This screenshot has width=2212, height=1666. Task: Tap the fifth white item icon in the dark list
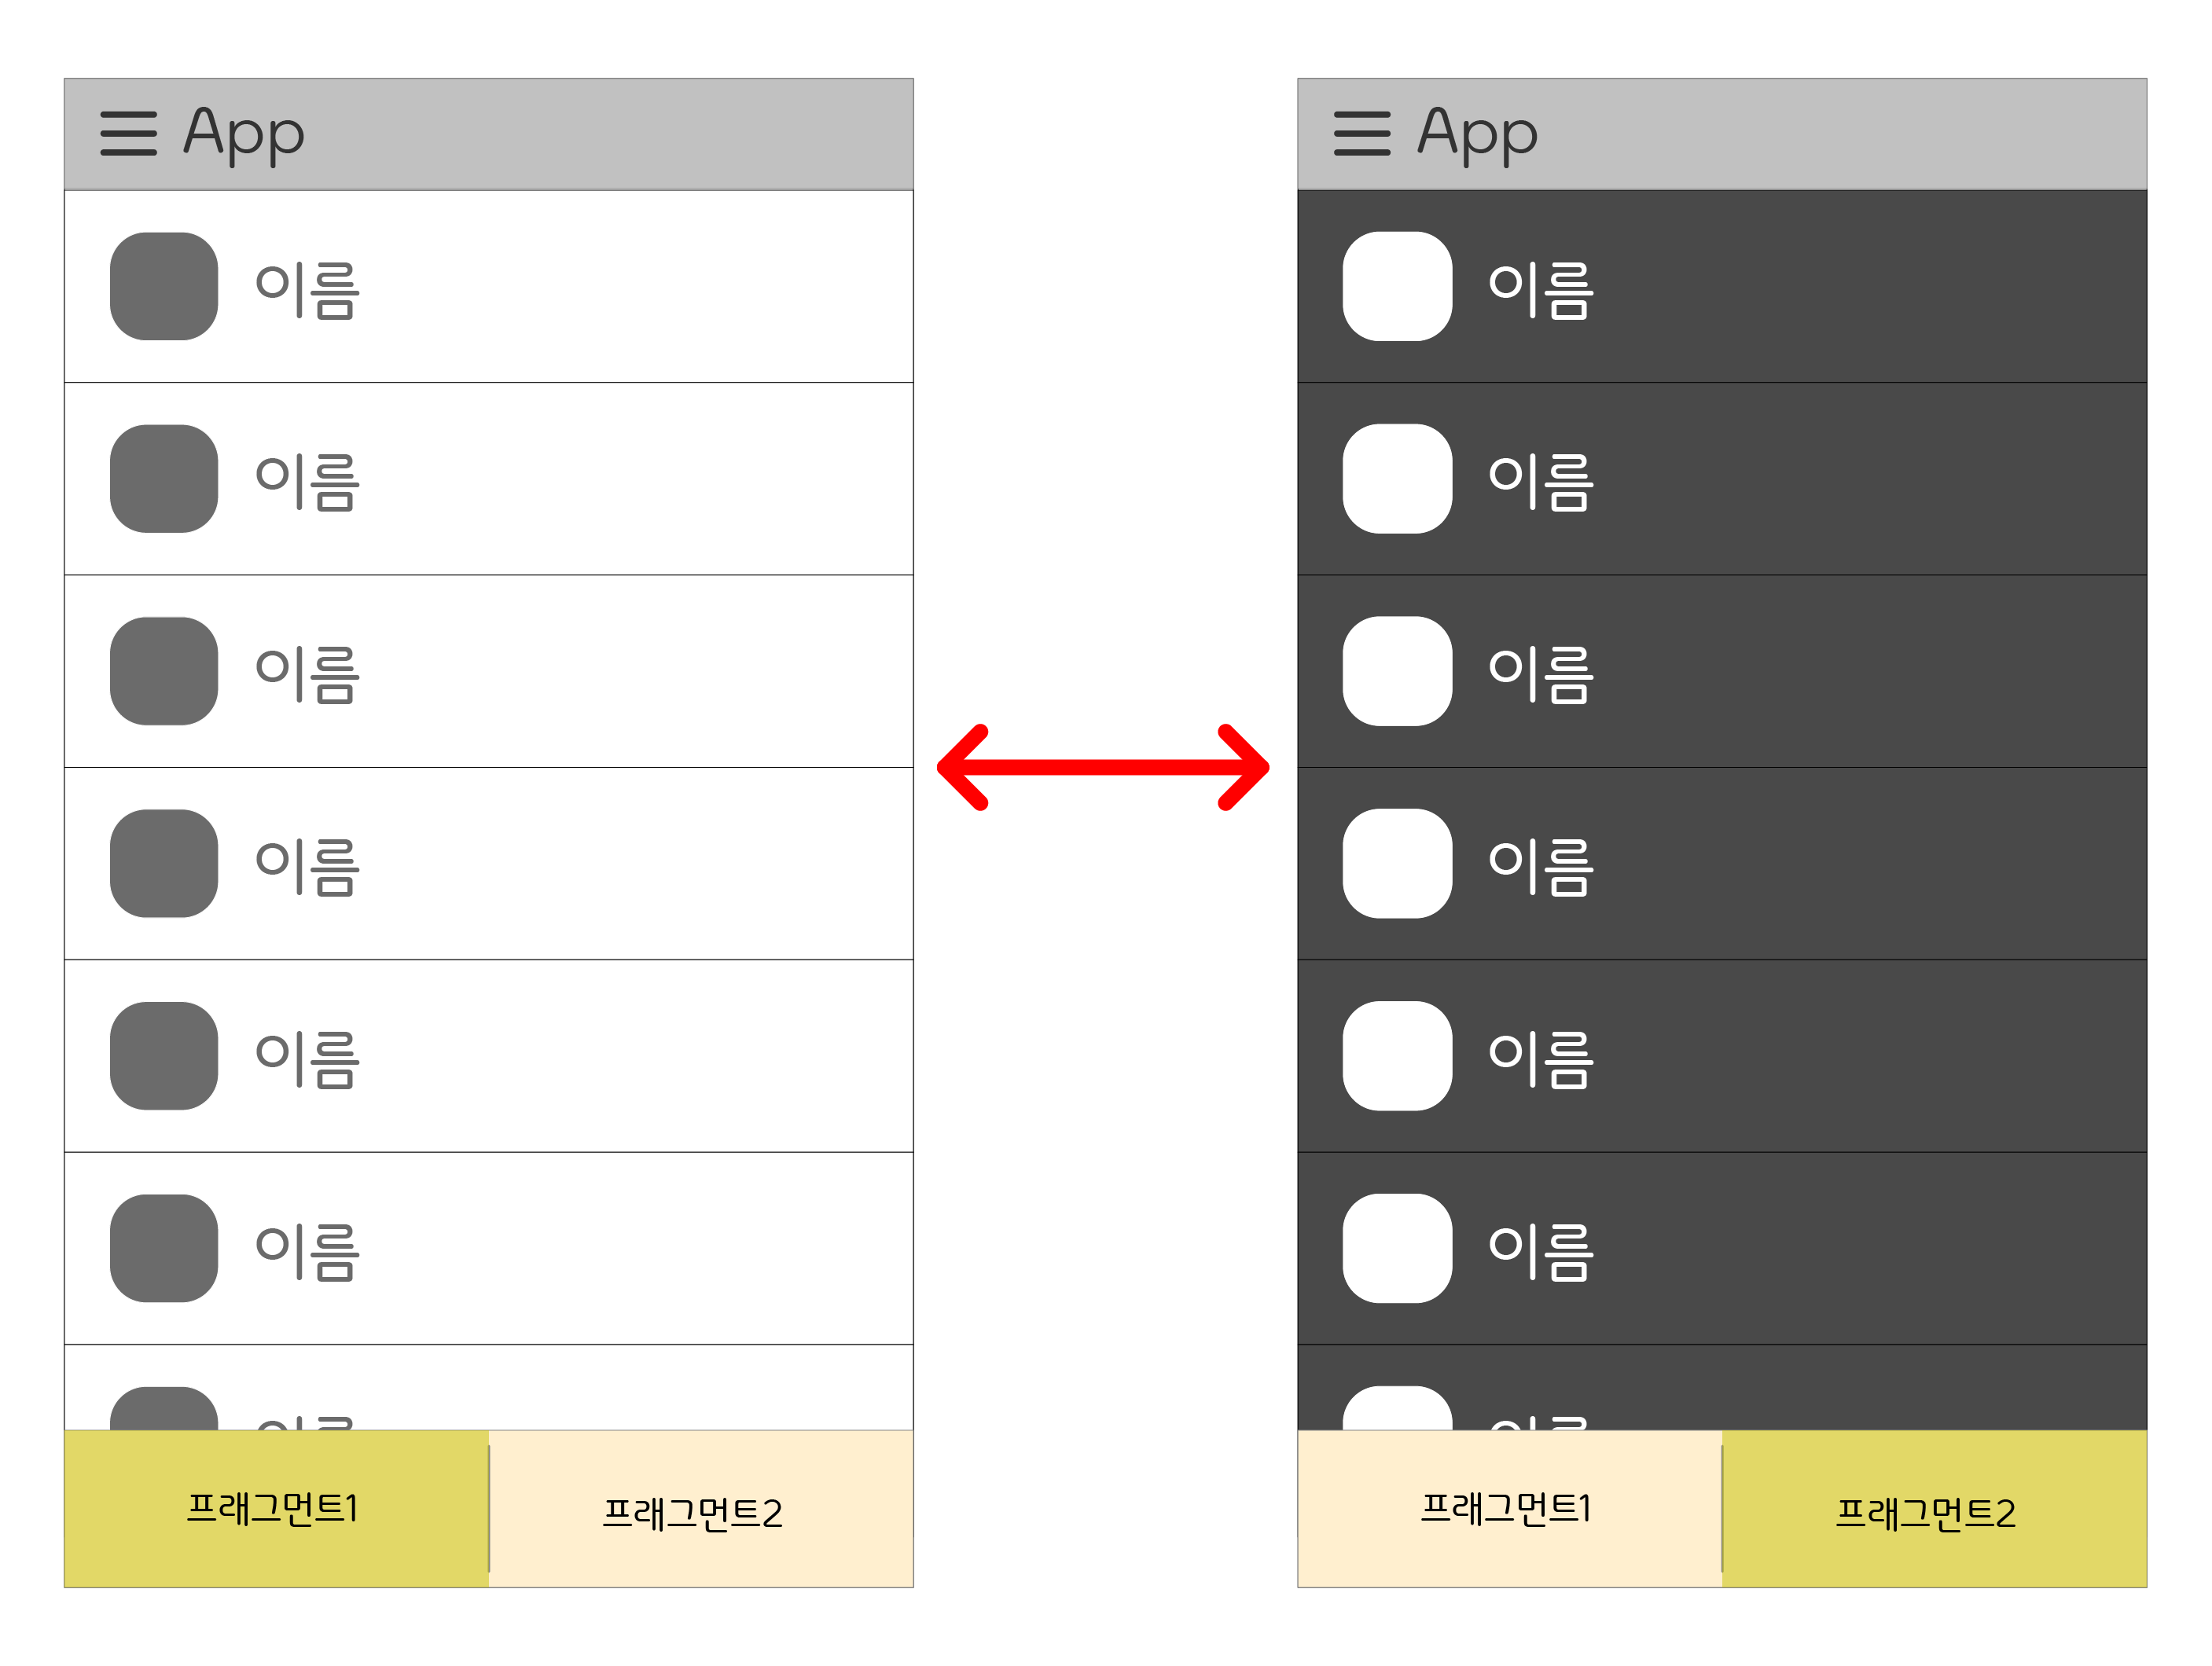tap(1397, 1056)
